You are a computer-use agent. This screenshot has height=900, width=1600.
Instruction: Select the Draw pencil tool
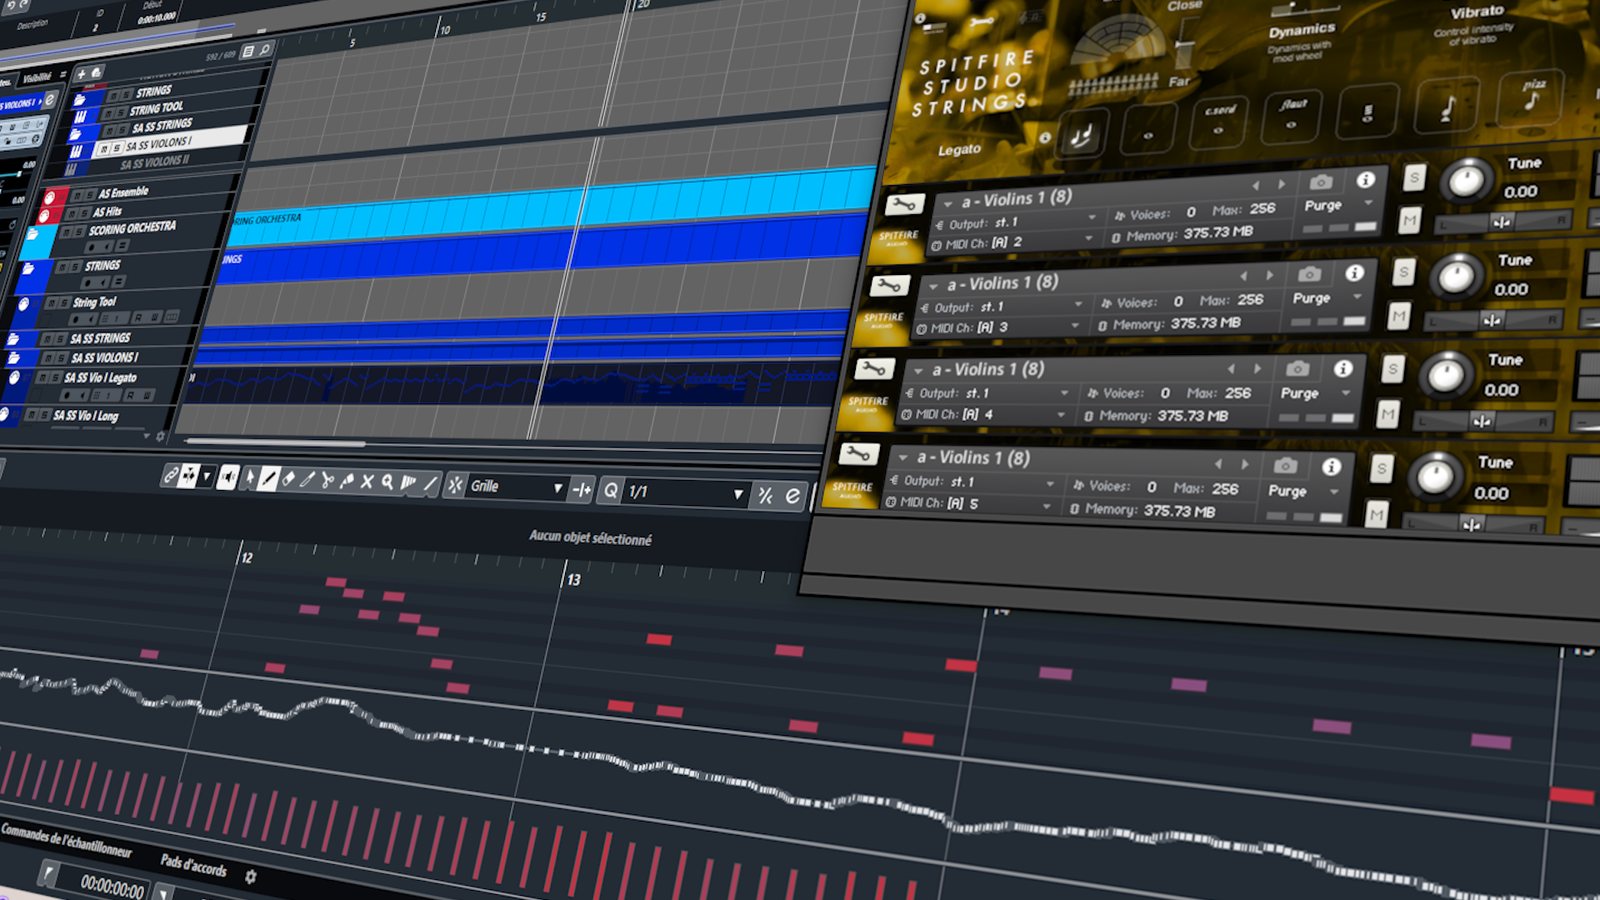coord(268,479)
